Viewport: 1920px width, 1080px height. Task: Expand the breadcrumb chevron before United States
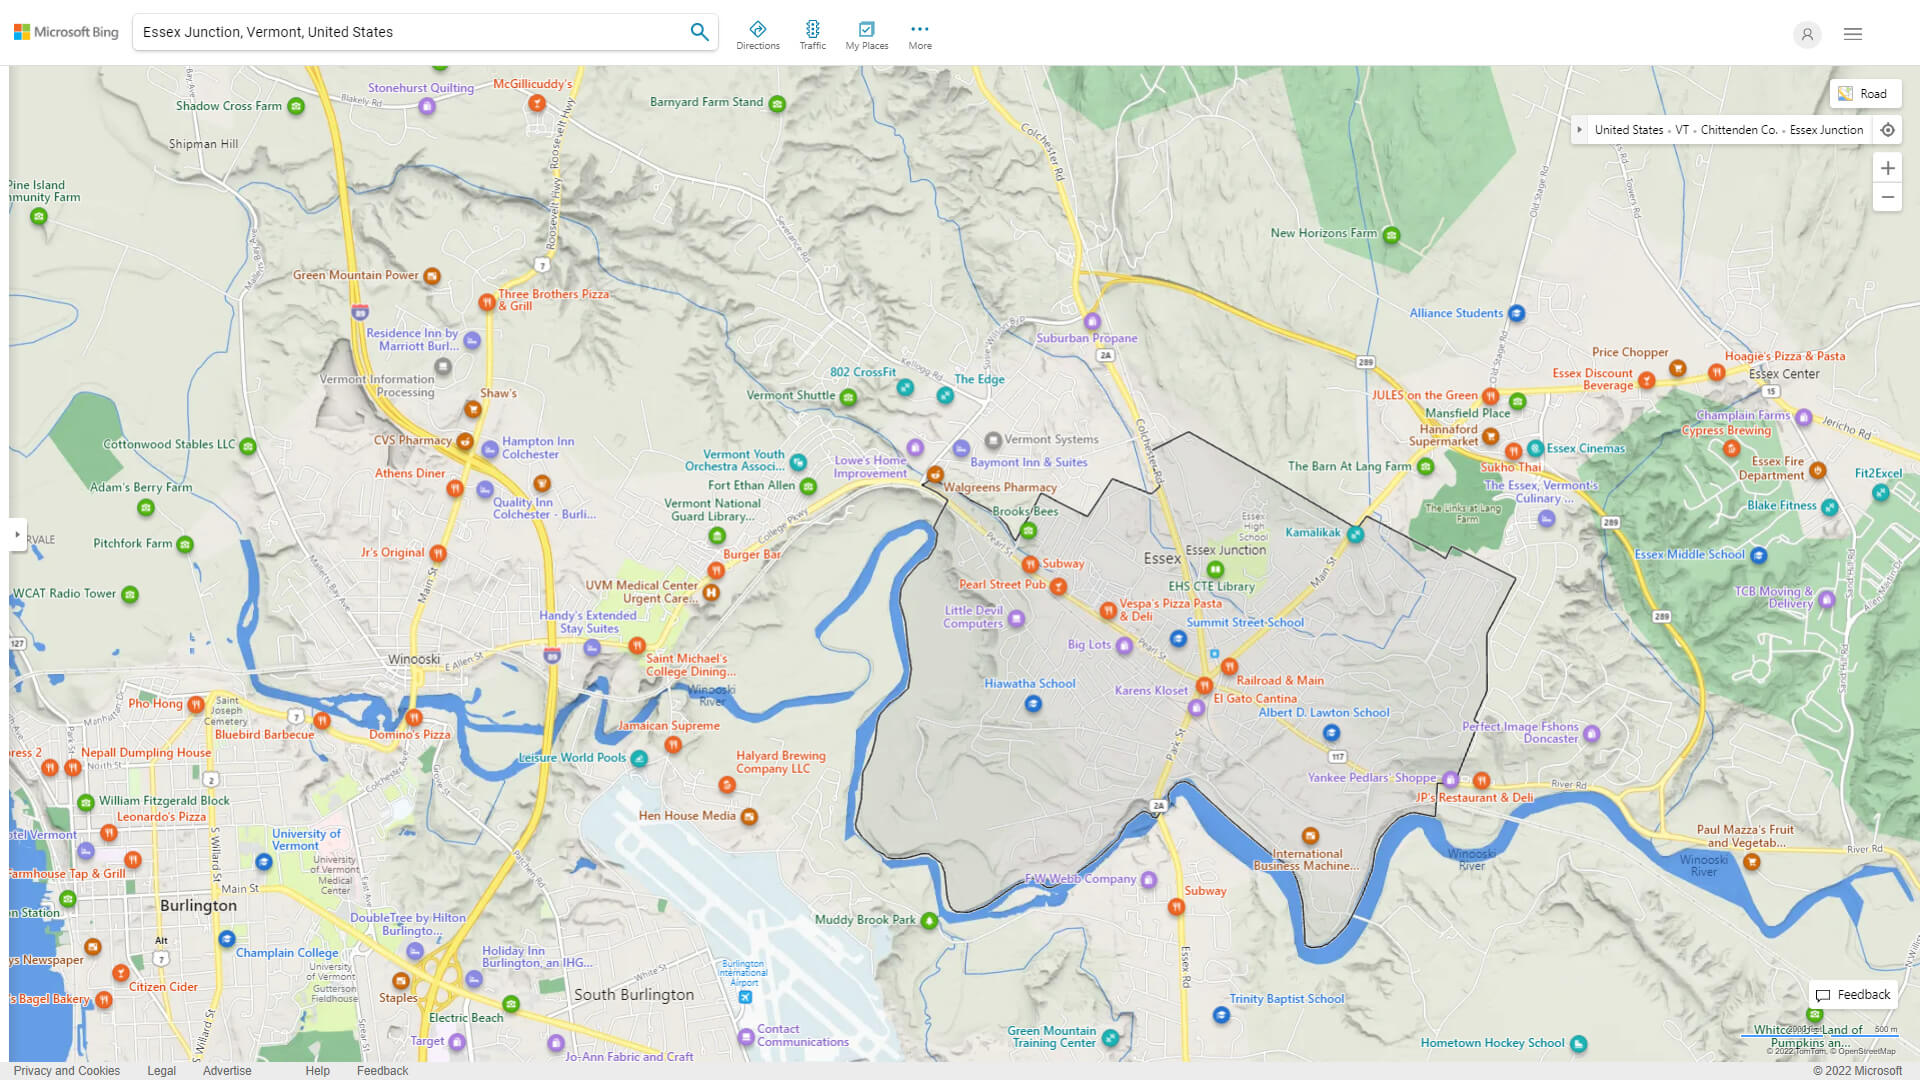[x=1580, y=129]
